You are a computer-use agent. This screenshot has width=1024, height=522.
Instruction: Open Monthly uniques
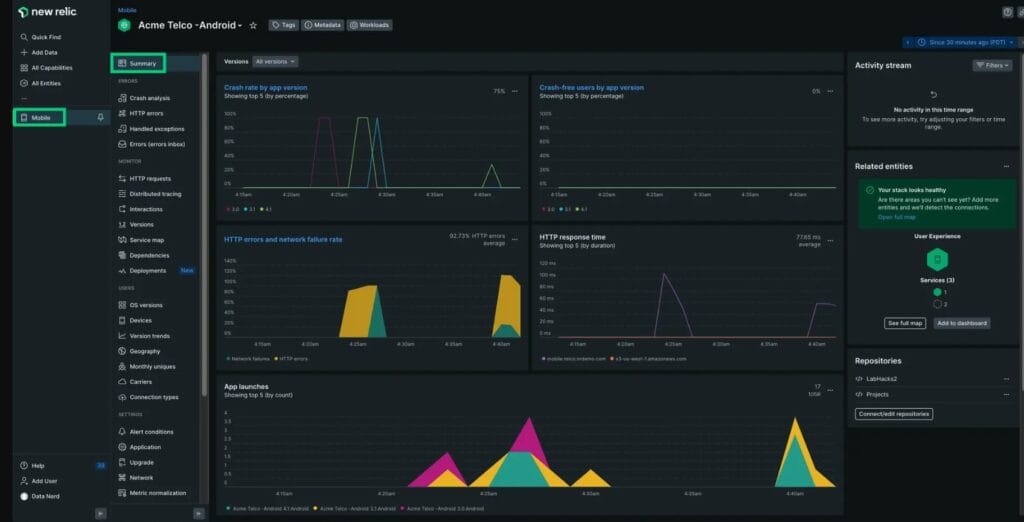coord(146,367)
